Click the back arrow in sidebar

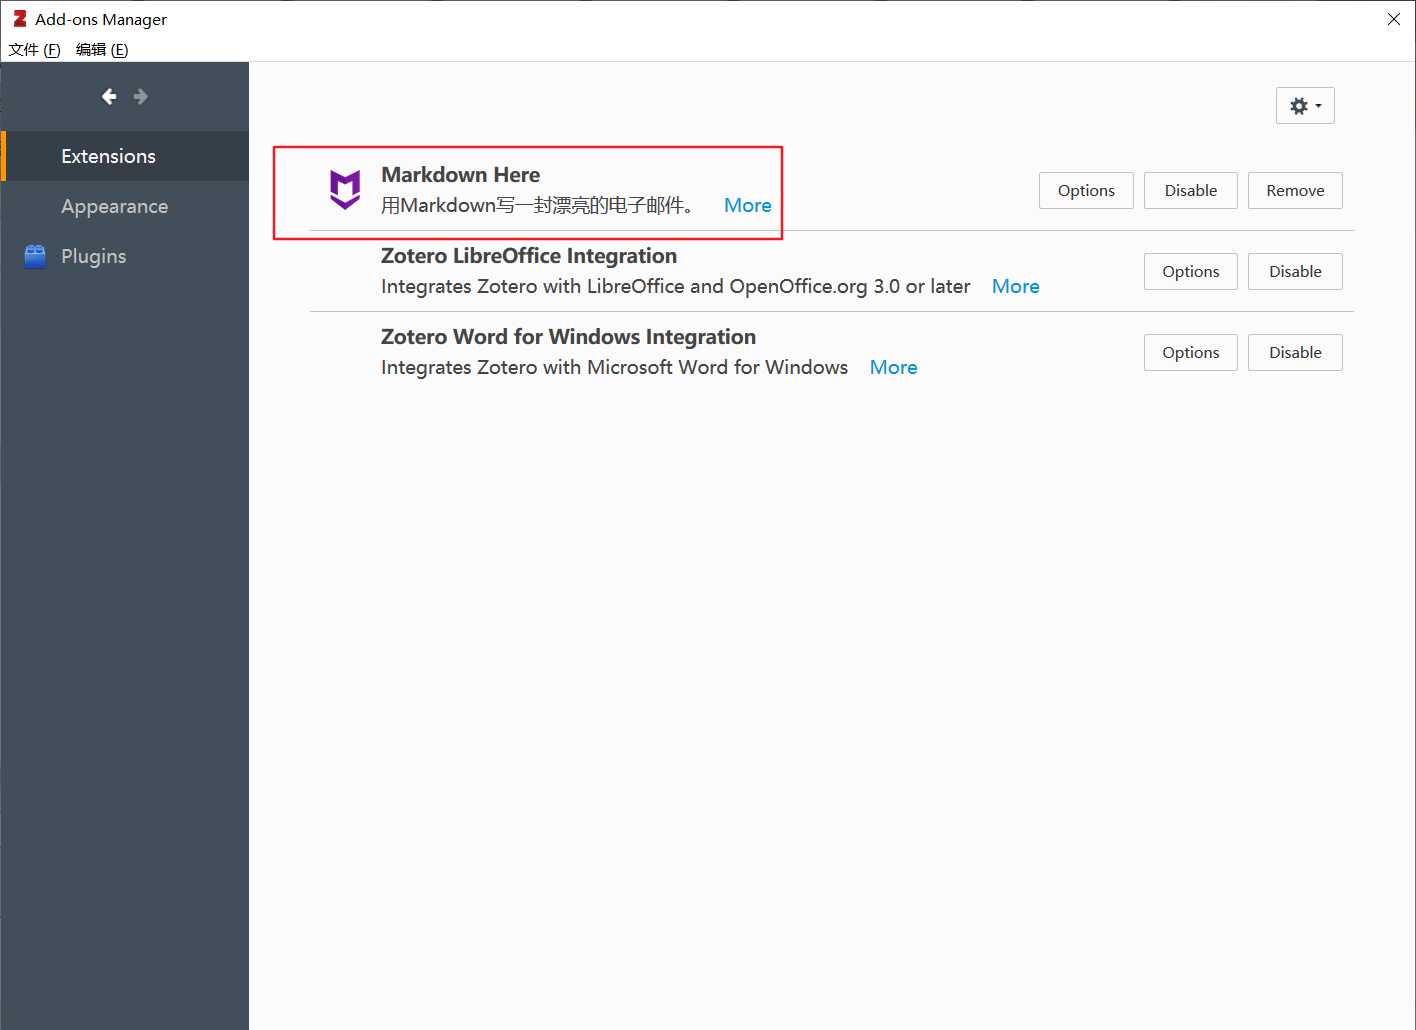(x=109, y=96)
